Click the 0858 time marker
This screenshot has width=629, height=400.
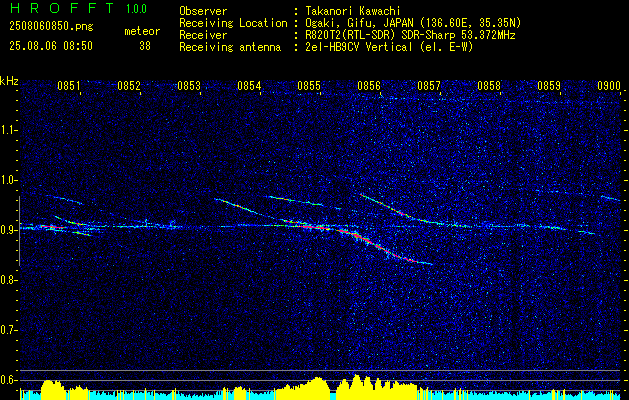489,86
